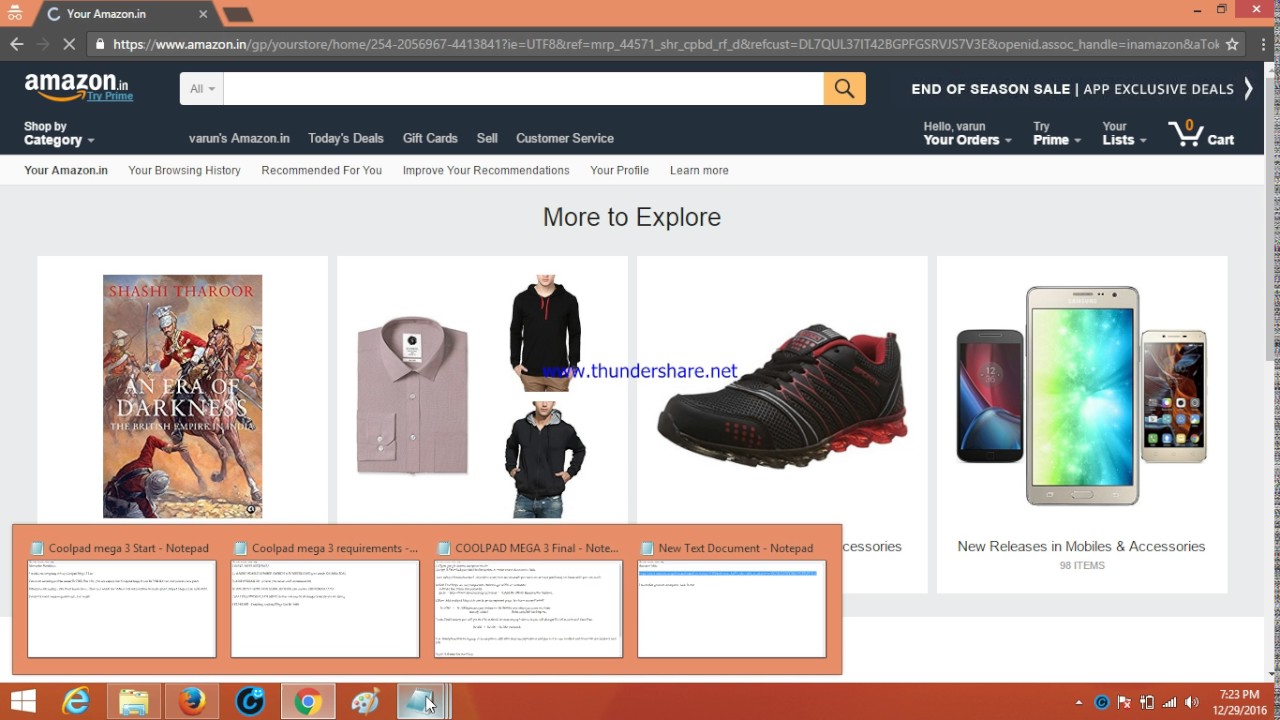The height and width of the screenshot is (720, 1280).
Task: Click the Windows Start button
Action: (23, 702)
